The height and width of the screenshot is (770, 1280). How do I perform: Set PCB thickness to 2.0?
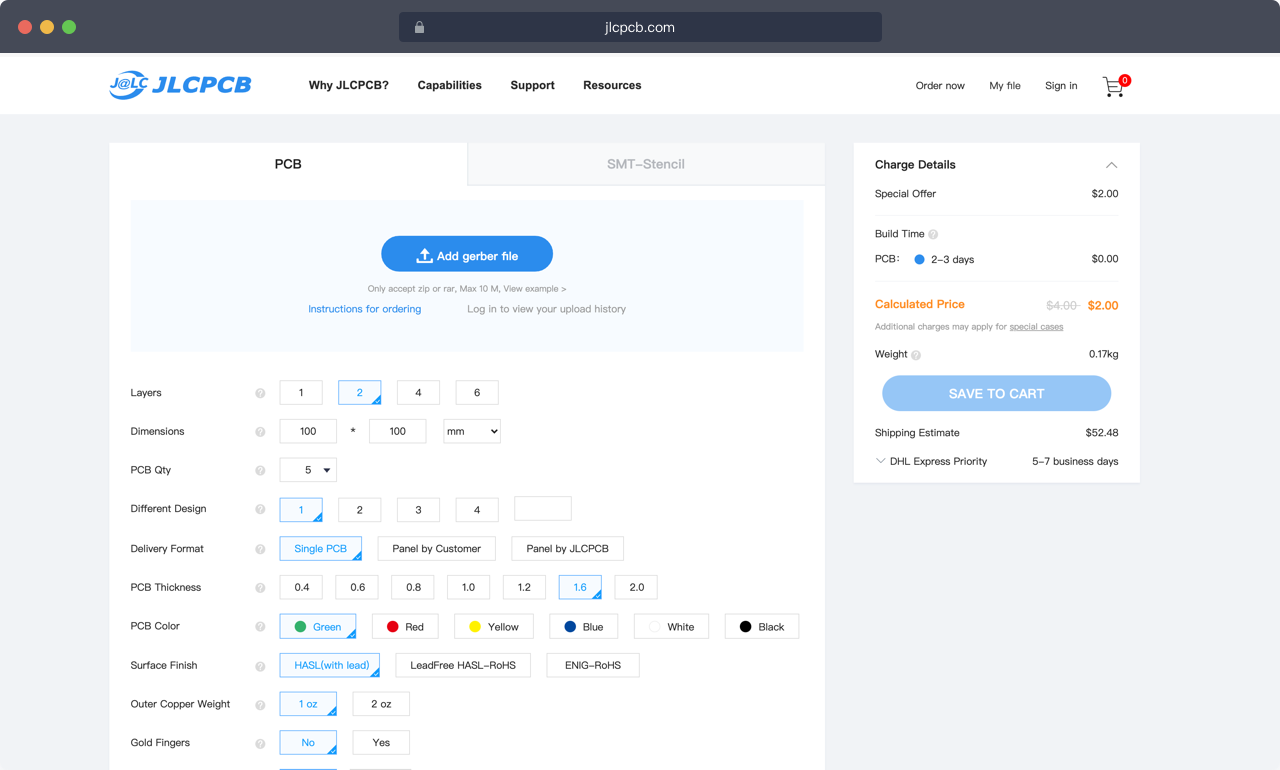click(x=636, y=587)
